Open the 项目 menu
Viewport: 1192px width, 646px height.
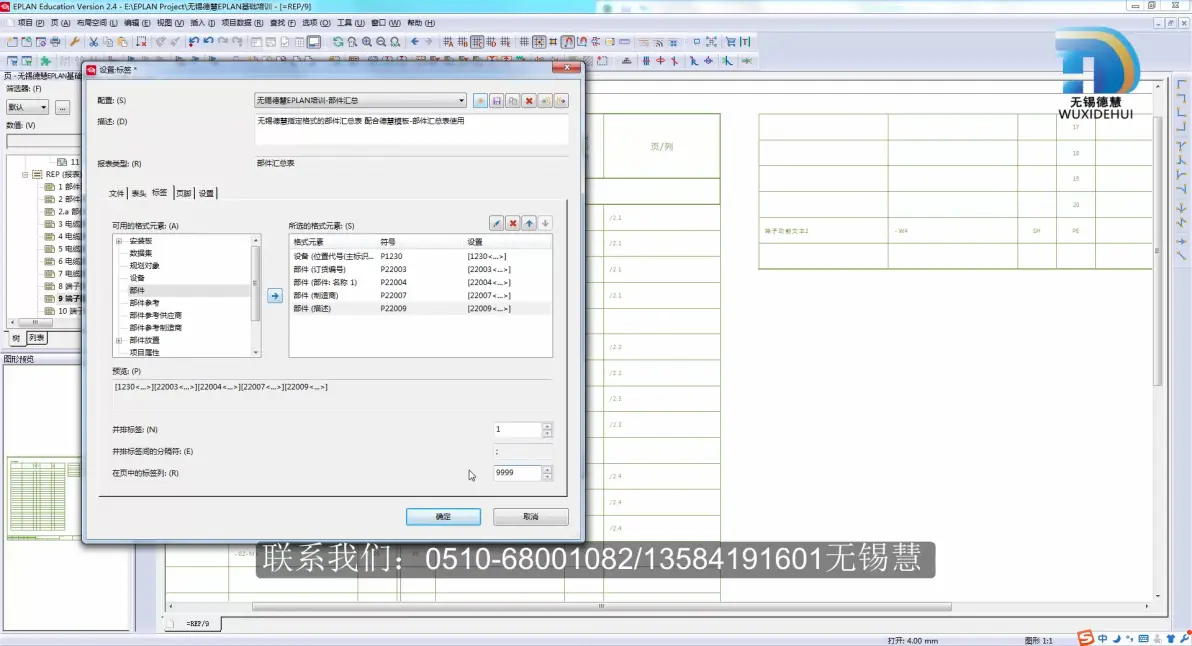[30, 23]
